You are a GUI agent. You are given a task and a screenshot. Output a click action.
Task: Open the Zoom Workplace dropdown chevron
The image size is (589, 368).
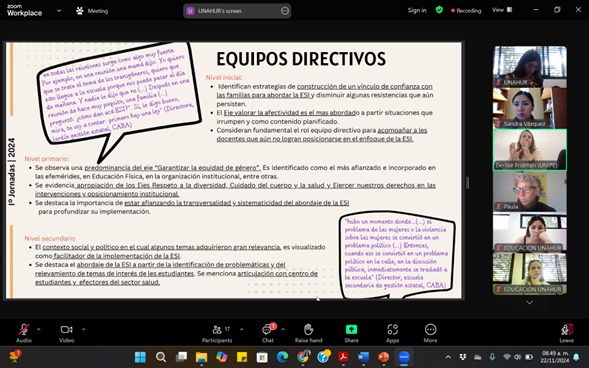coord(59,11)
